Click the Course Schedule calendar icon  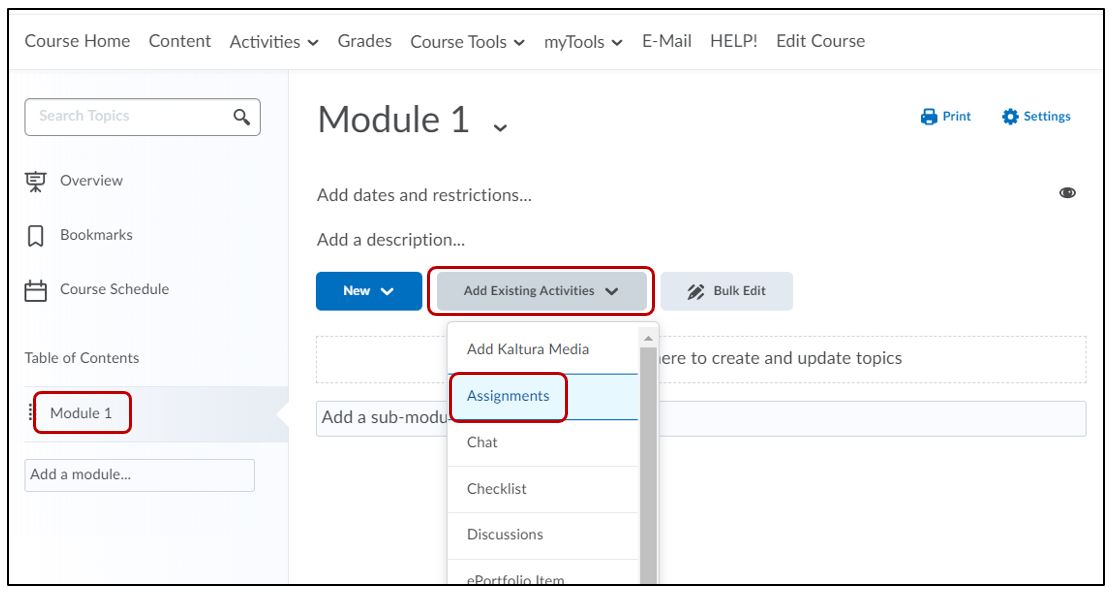tap(36, 290)
